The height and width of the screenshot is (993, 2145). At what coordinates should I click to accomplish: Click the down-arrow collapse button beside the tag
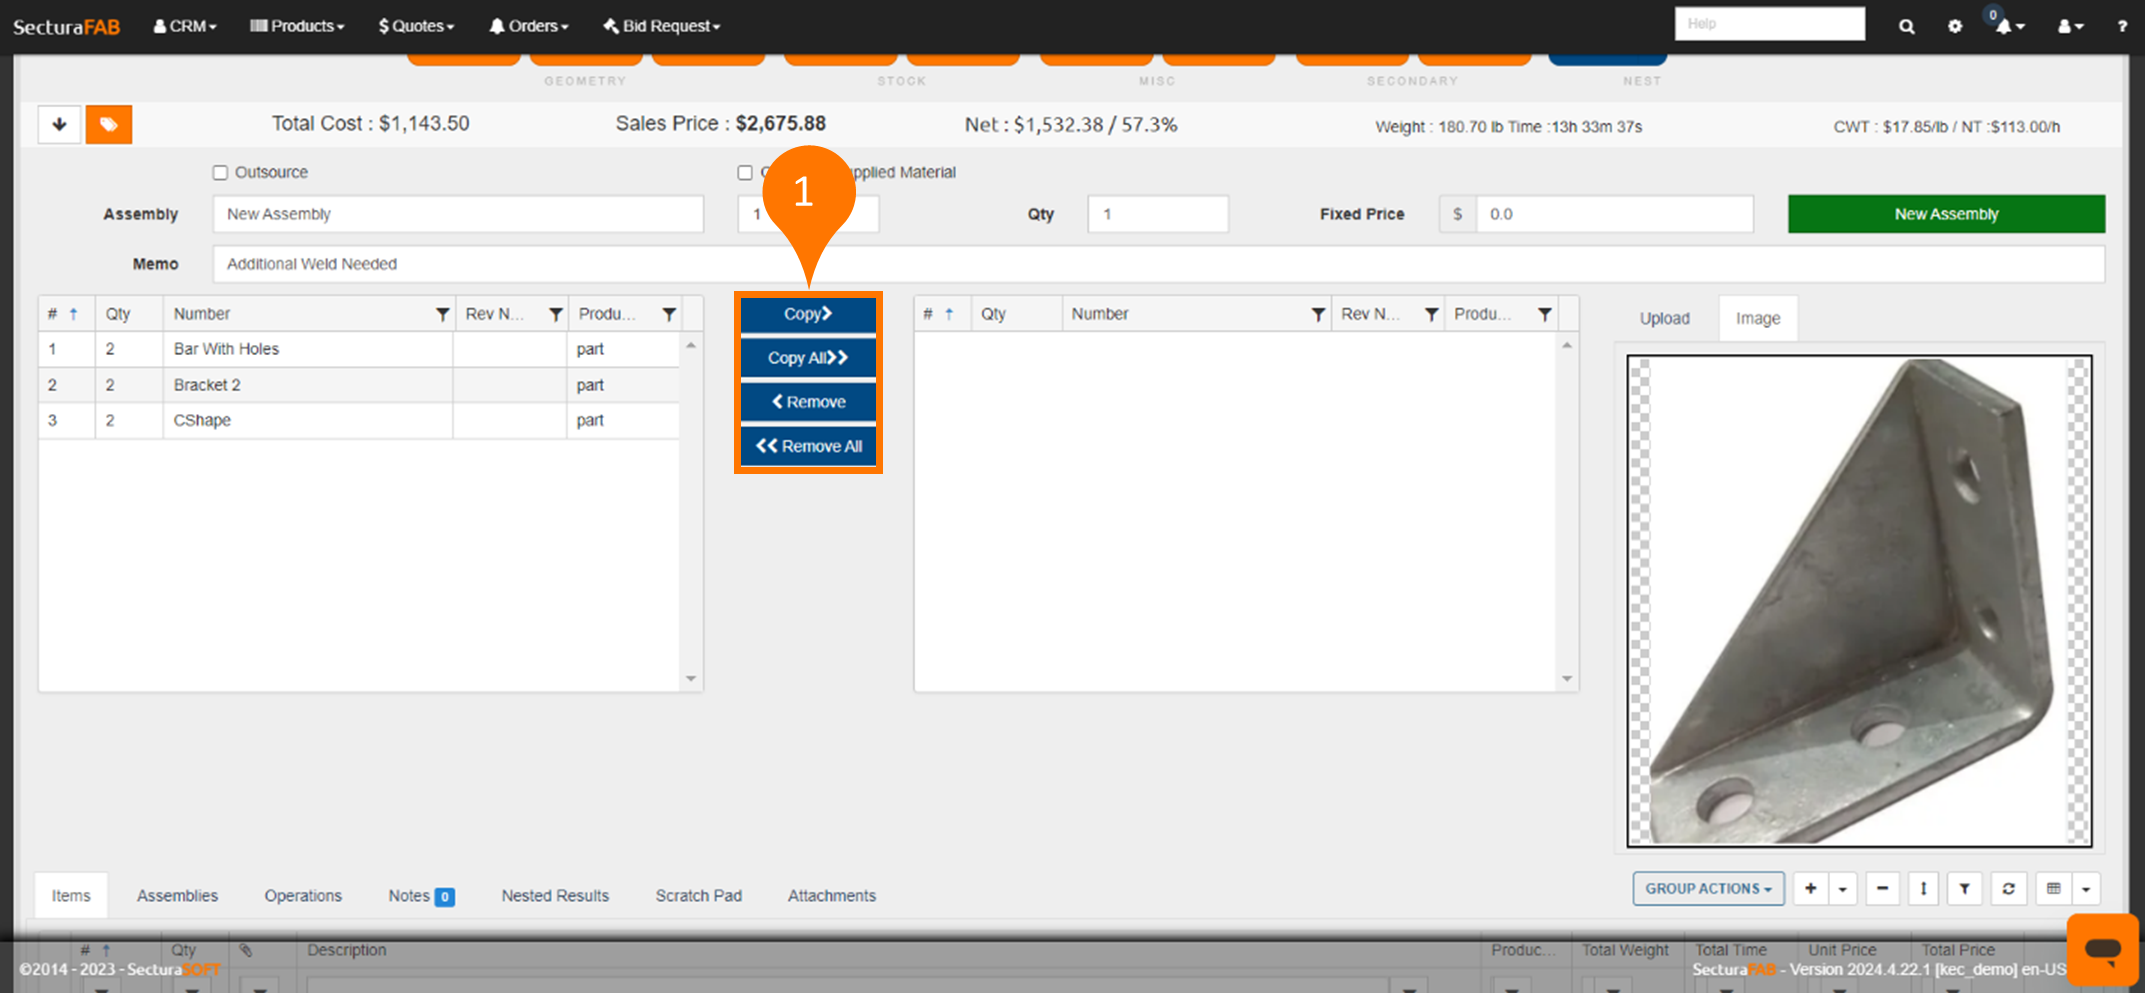pos(59,125)
